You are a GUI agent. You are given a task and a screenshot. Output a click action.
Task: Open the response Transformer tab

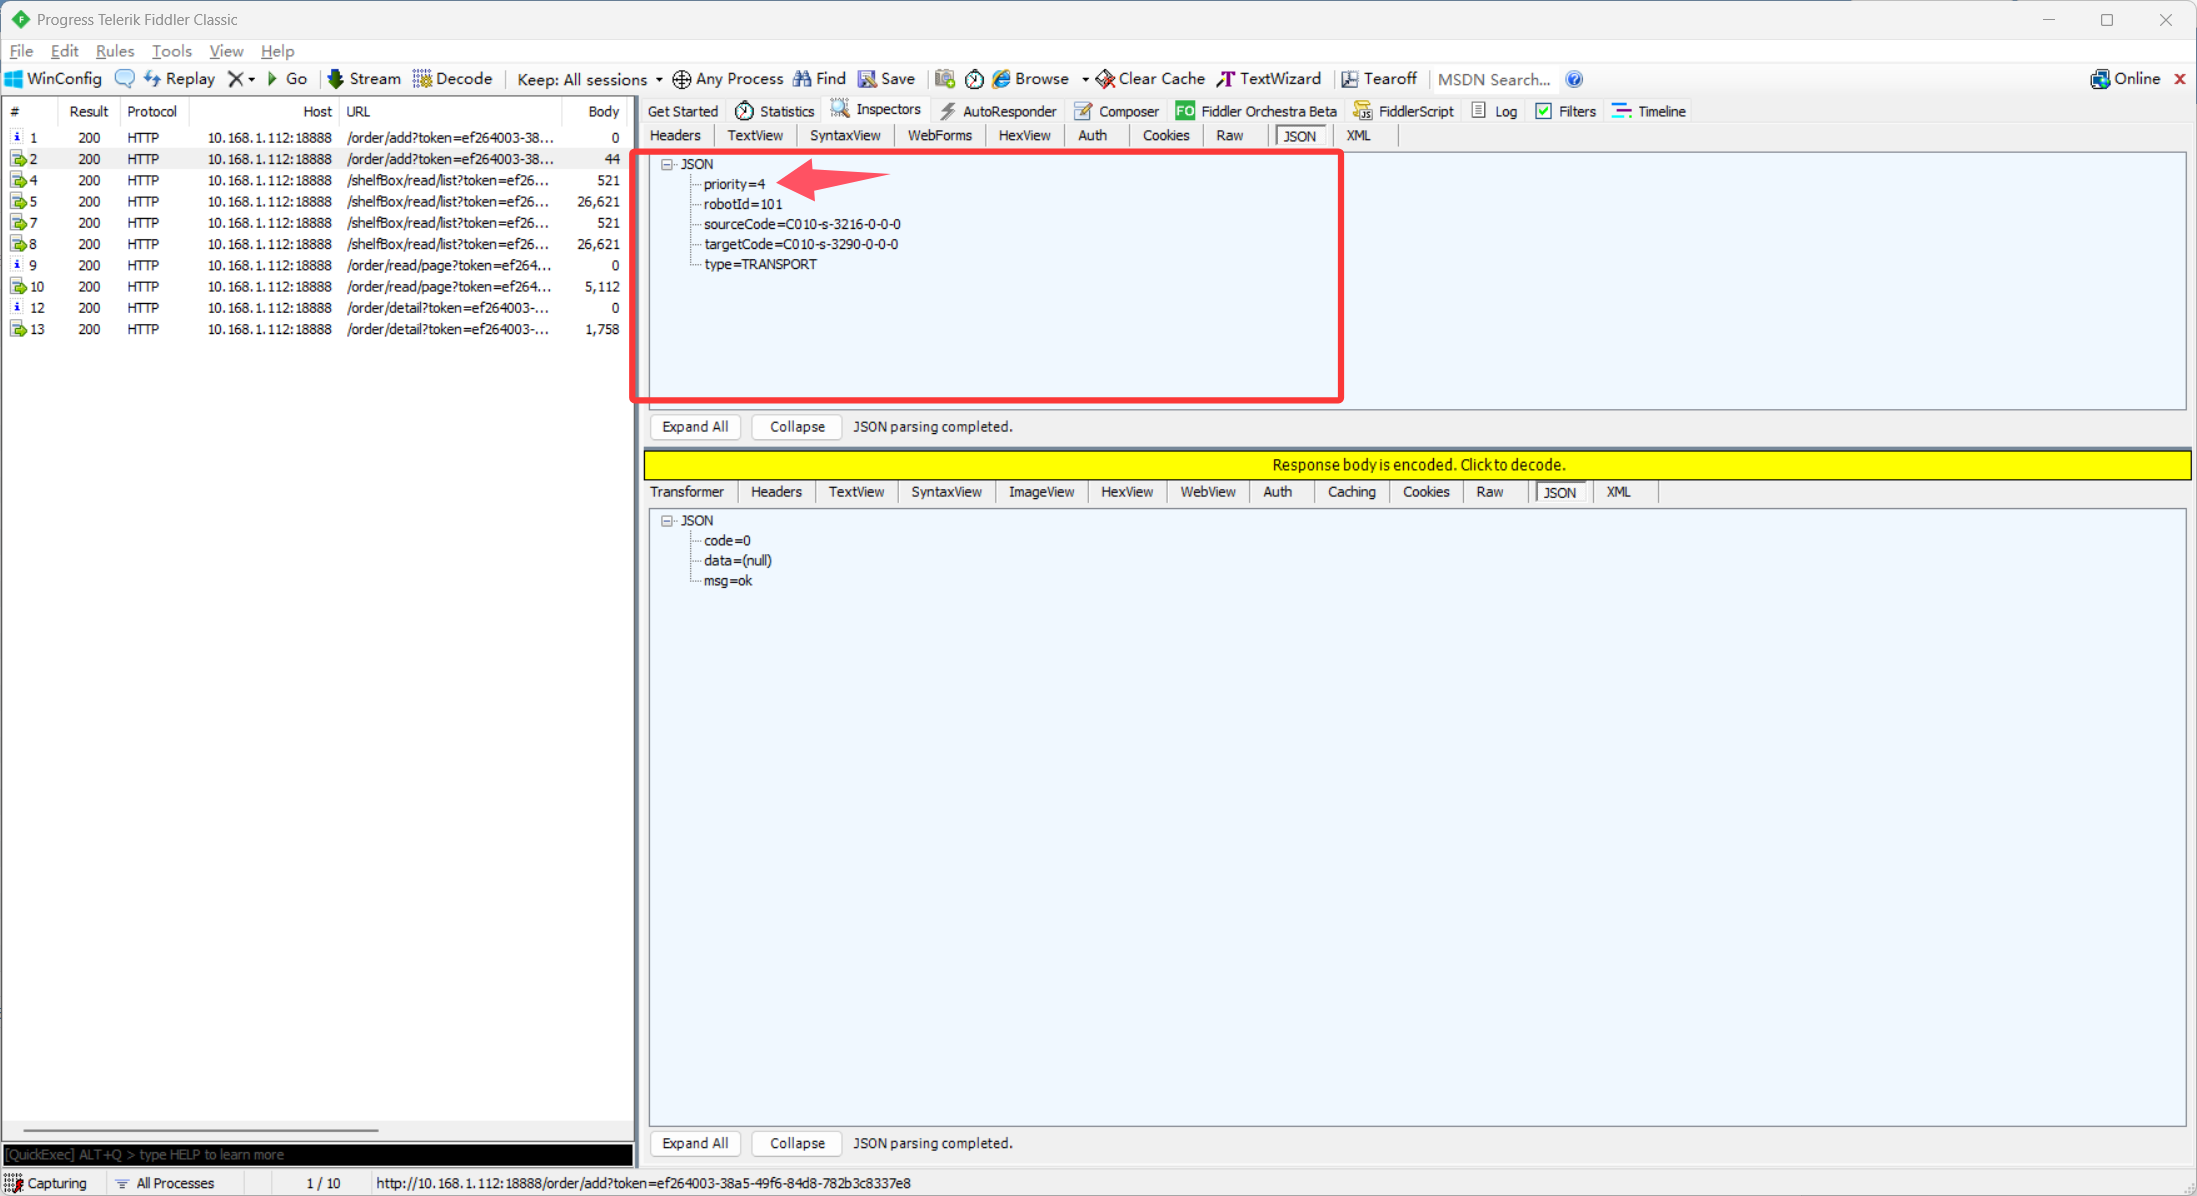coord(686,492)
